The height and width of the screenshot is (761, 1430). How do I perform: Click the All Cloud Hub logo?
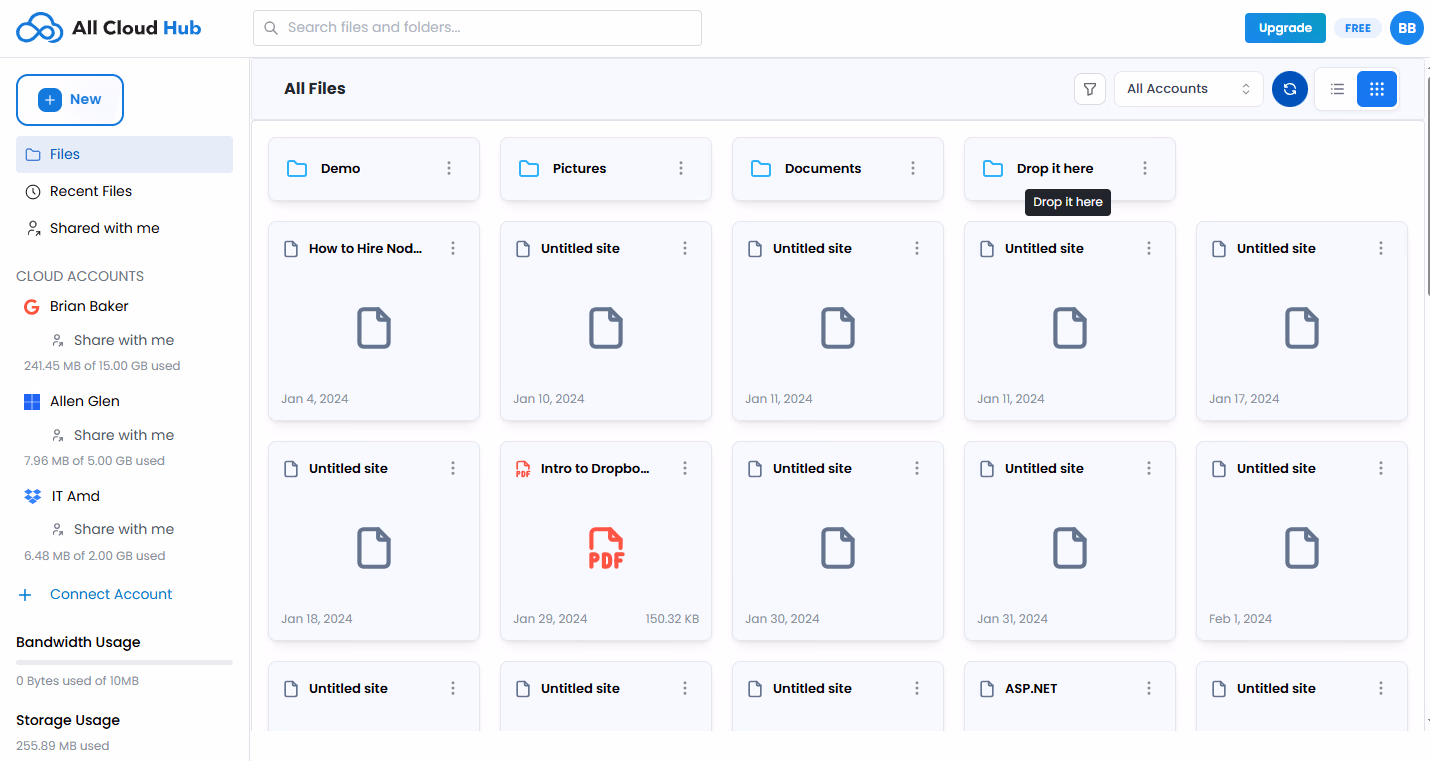pyautogui.click(x=109, y=28)
